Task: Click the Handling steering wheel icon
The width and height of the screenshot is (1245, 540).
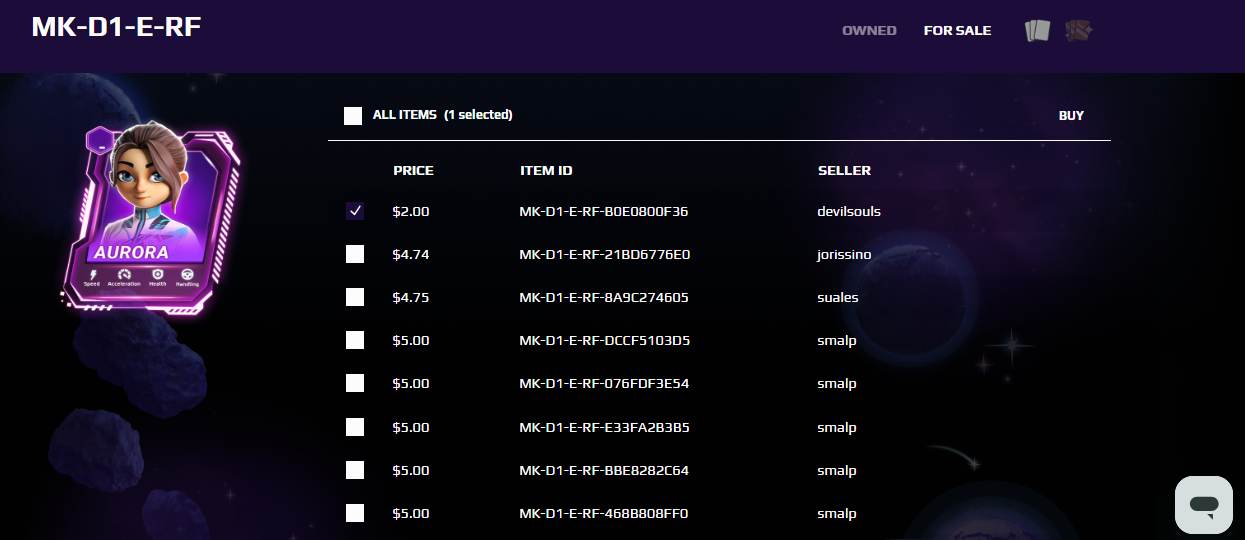Action: pyautogui.click(x=187, y=274)
